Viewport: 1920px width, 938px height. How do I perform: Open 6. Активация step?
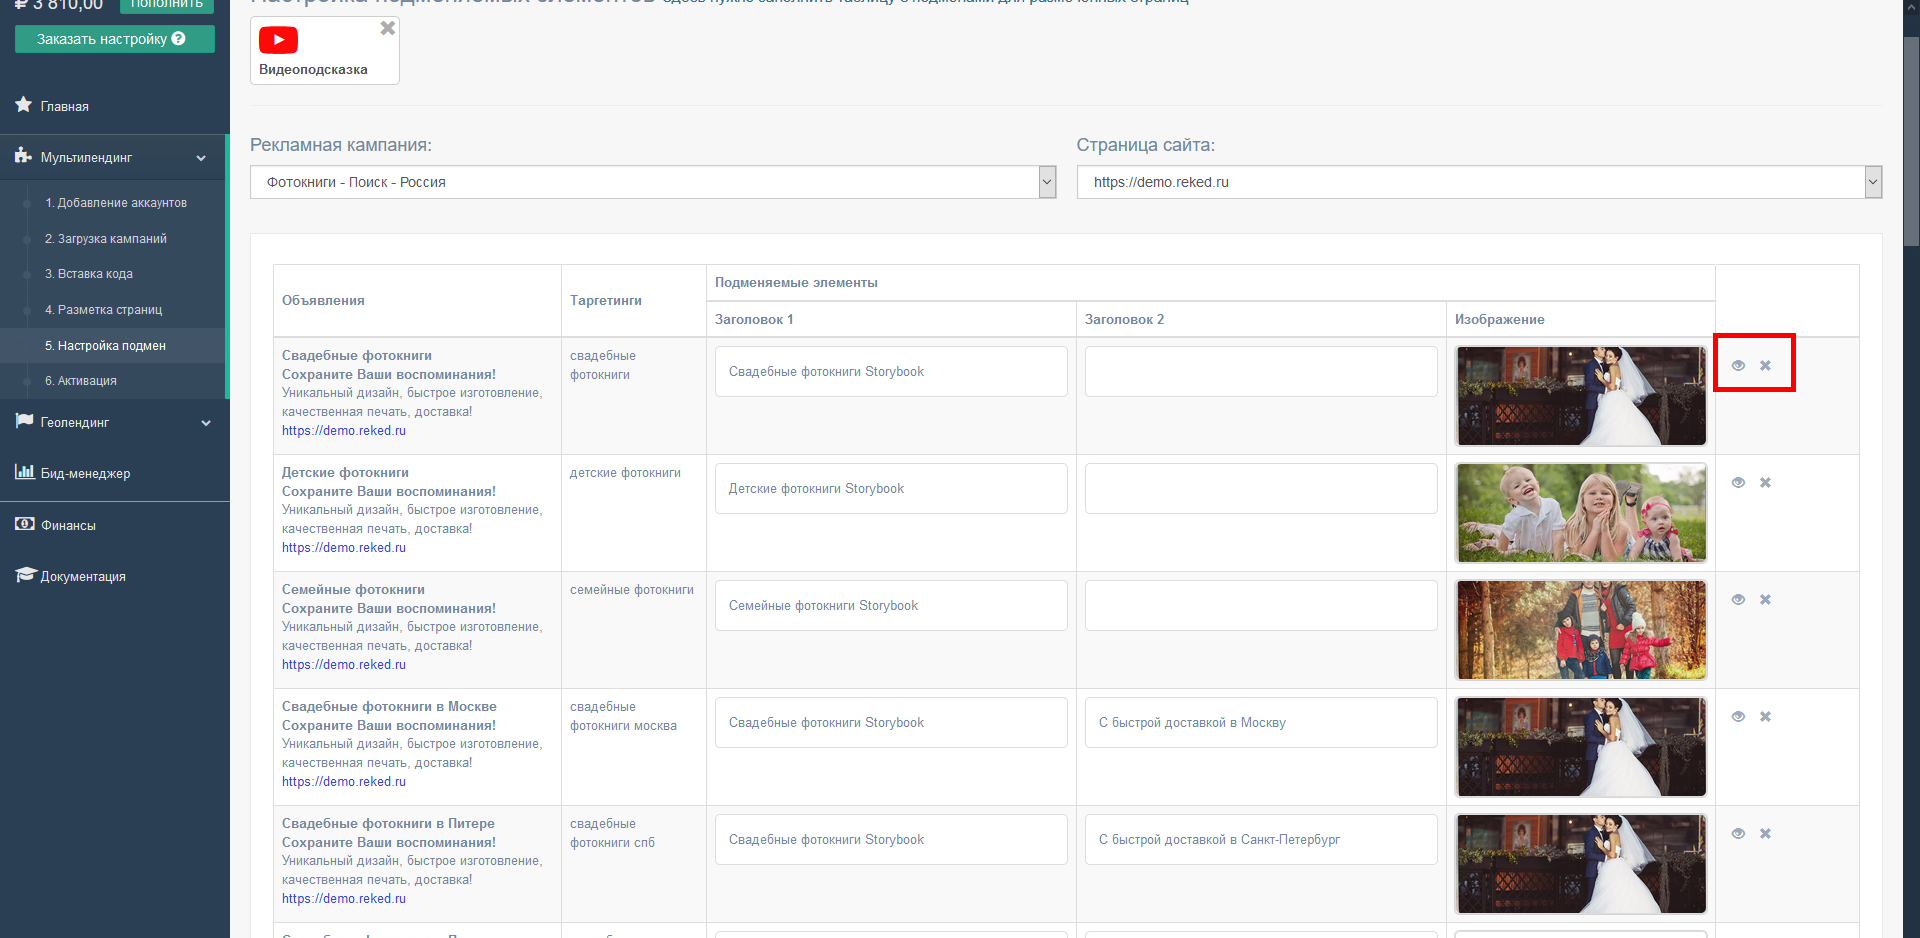click(x=81, y=381)
